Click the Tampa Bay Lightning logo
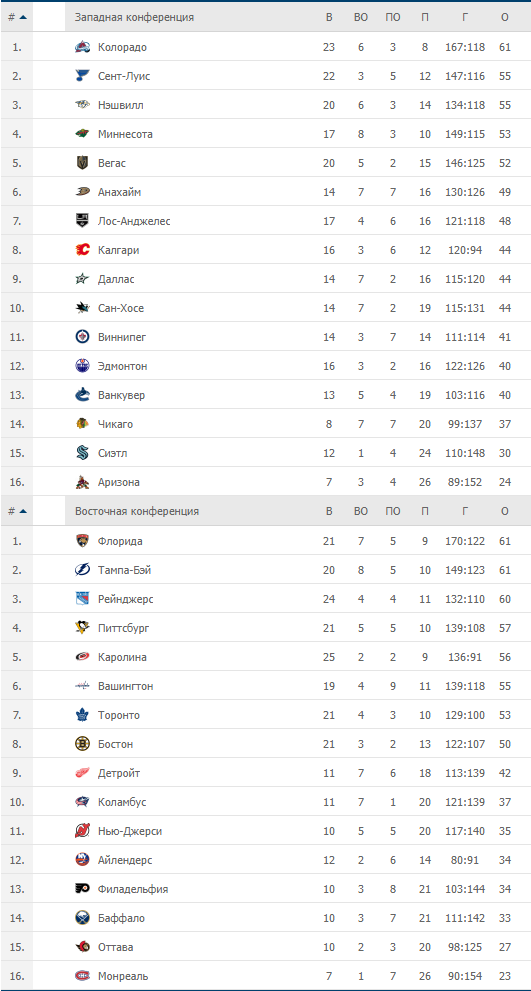 coord(82,570)
